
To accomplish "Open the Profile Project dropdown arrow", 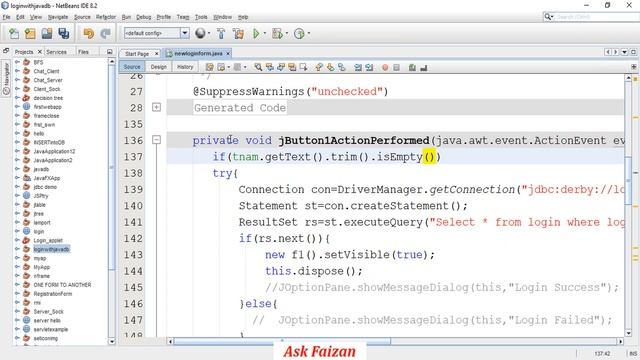I will tap(309, 33).
